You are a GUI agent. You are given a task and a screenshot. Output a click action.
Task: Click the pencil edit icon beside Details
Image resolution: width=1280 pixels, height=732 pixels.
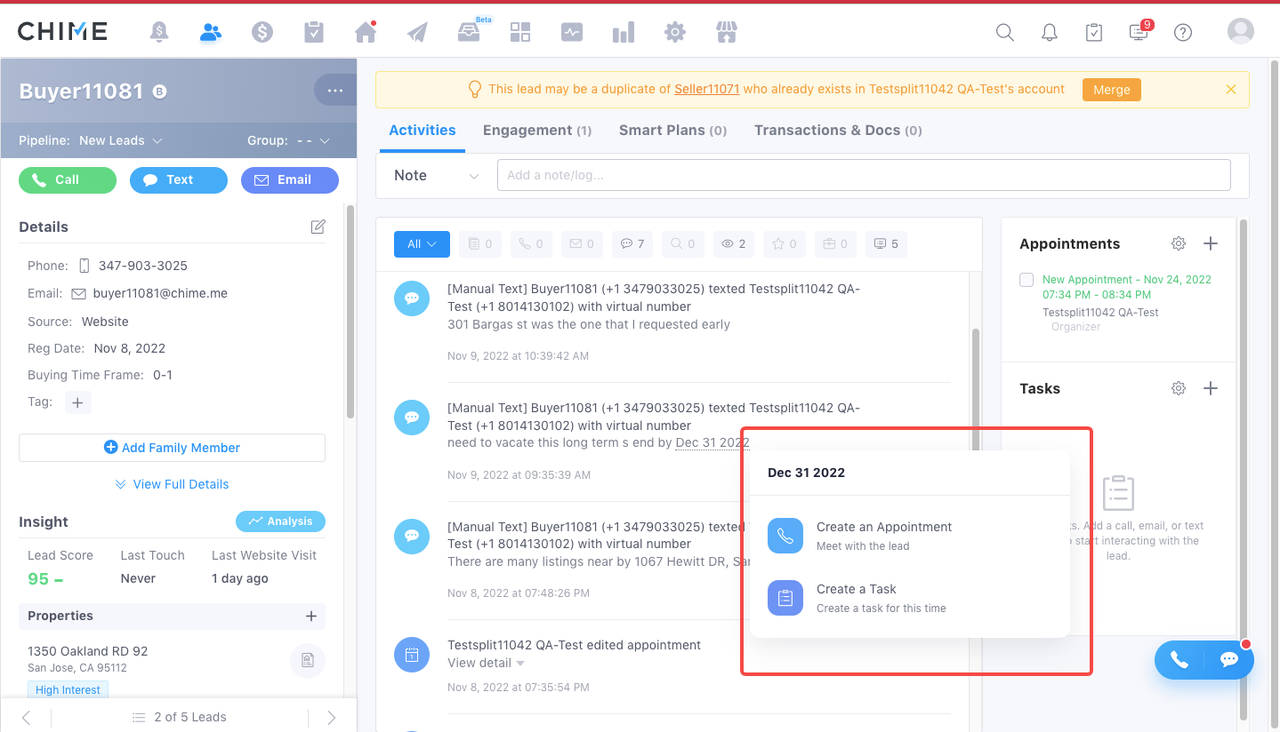click(318, 227)
